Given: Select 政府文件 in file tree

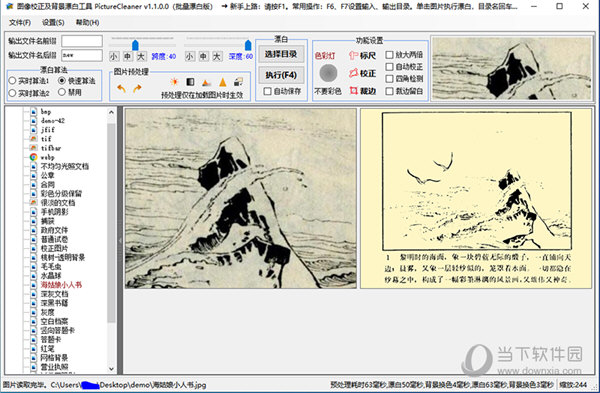Looking at the screenshot, I should (x=54, y=230).
